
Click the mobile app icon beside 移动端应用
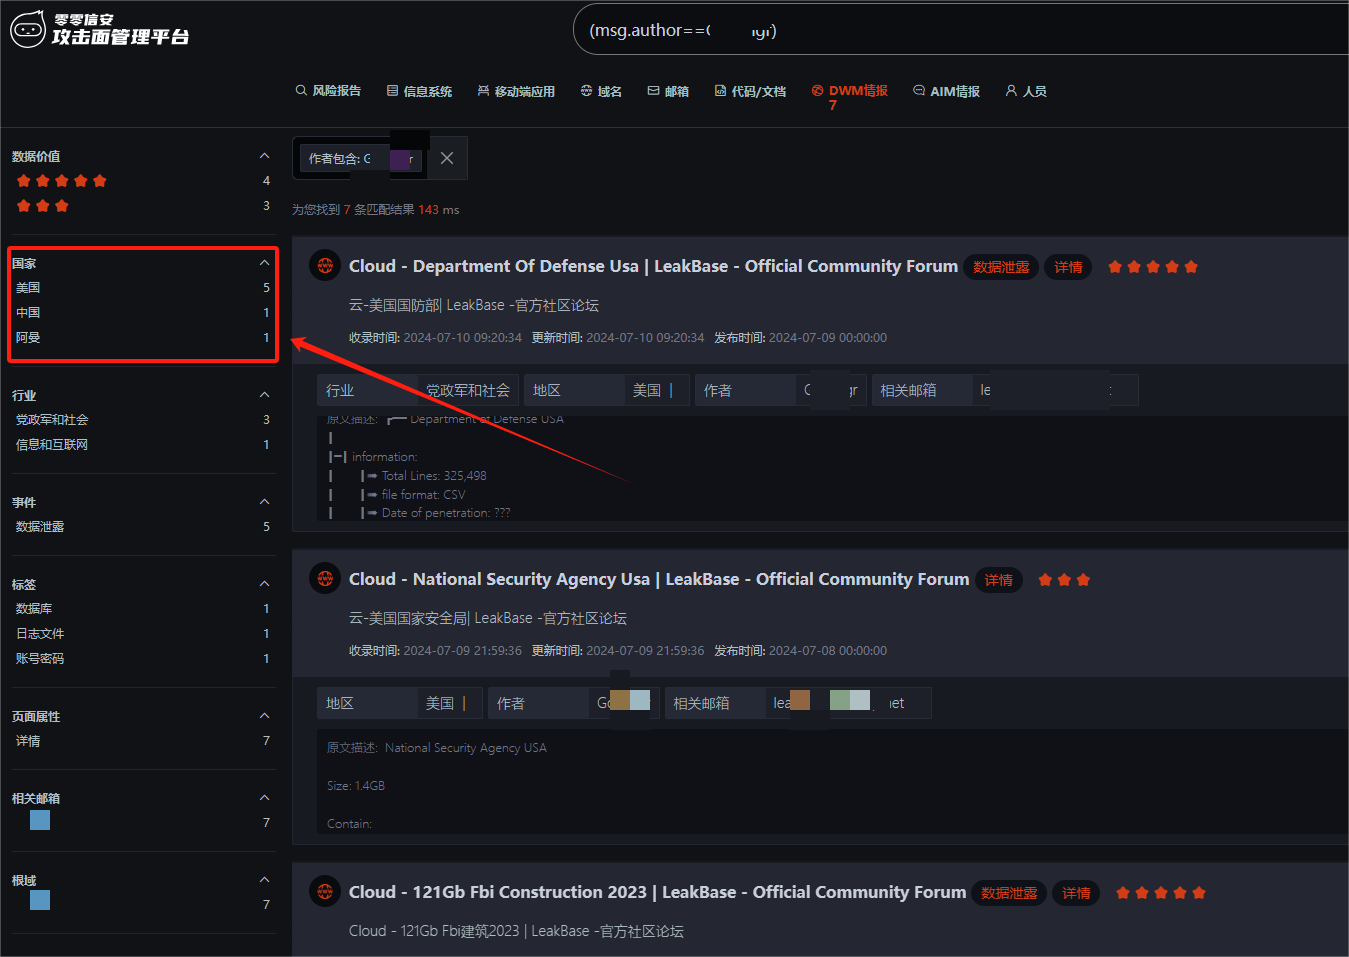(484, 91)
